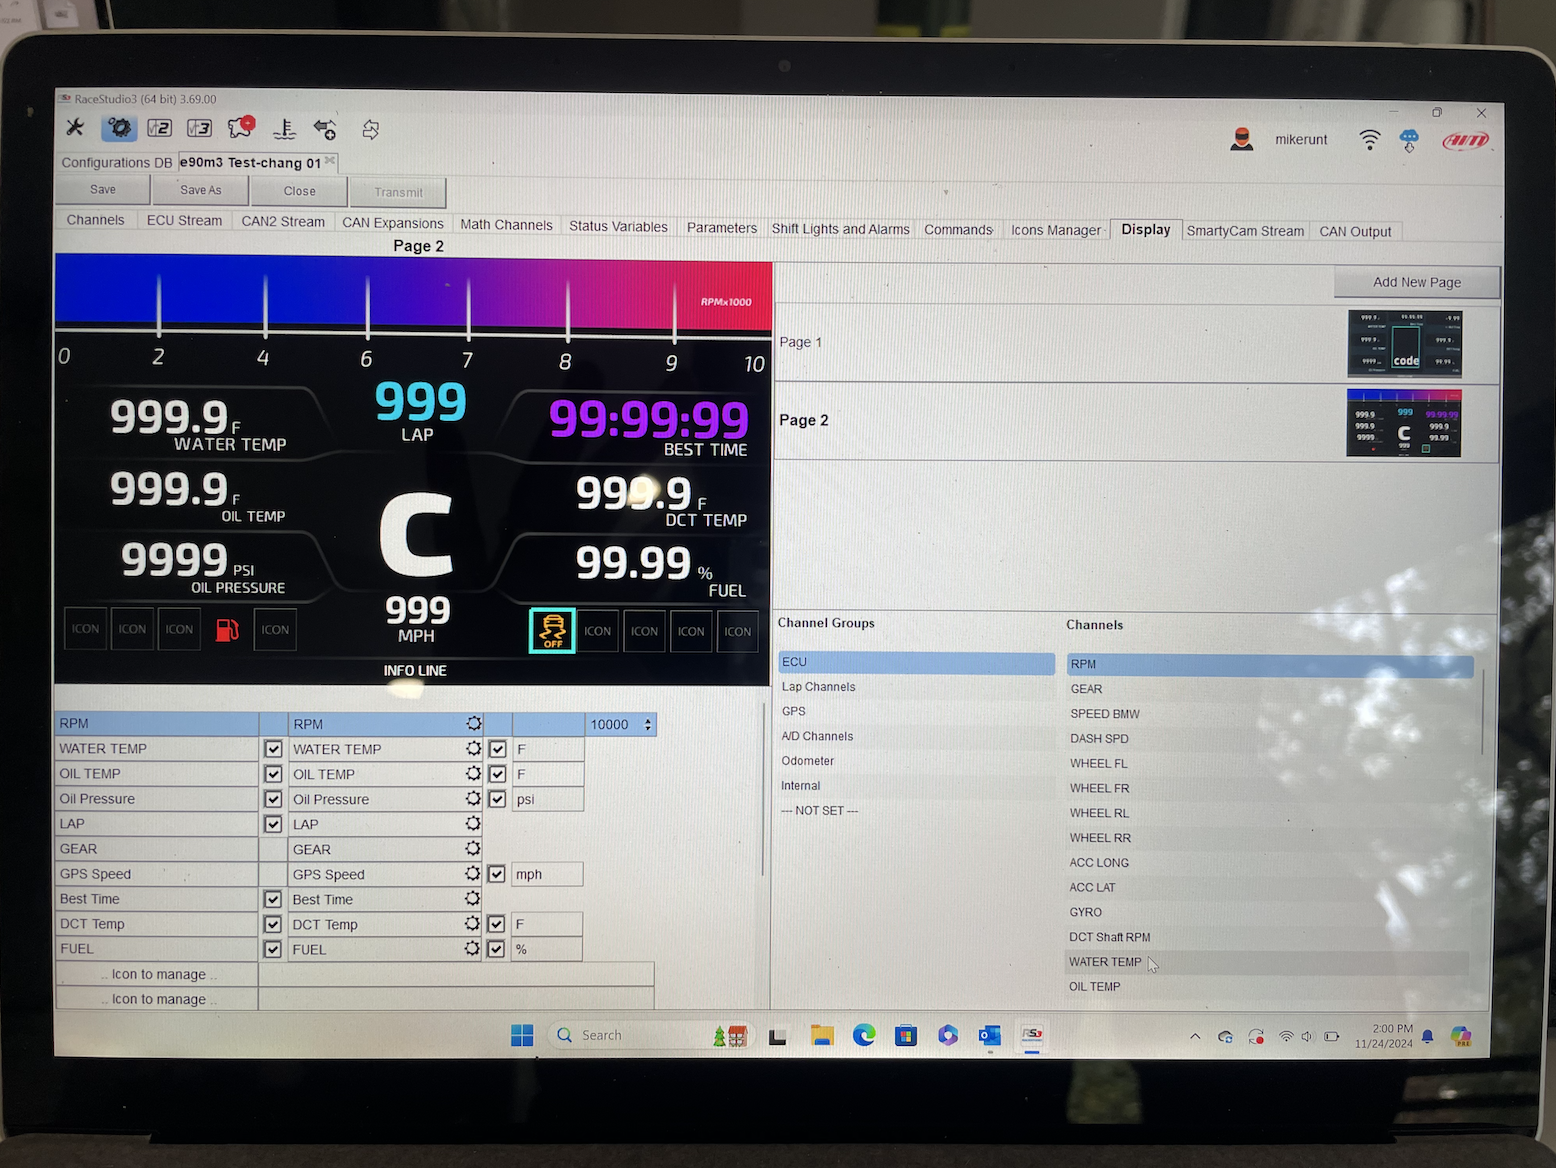
Task: Open the wrench preferences tool
Action: (75, 127)
